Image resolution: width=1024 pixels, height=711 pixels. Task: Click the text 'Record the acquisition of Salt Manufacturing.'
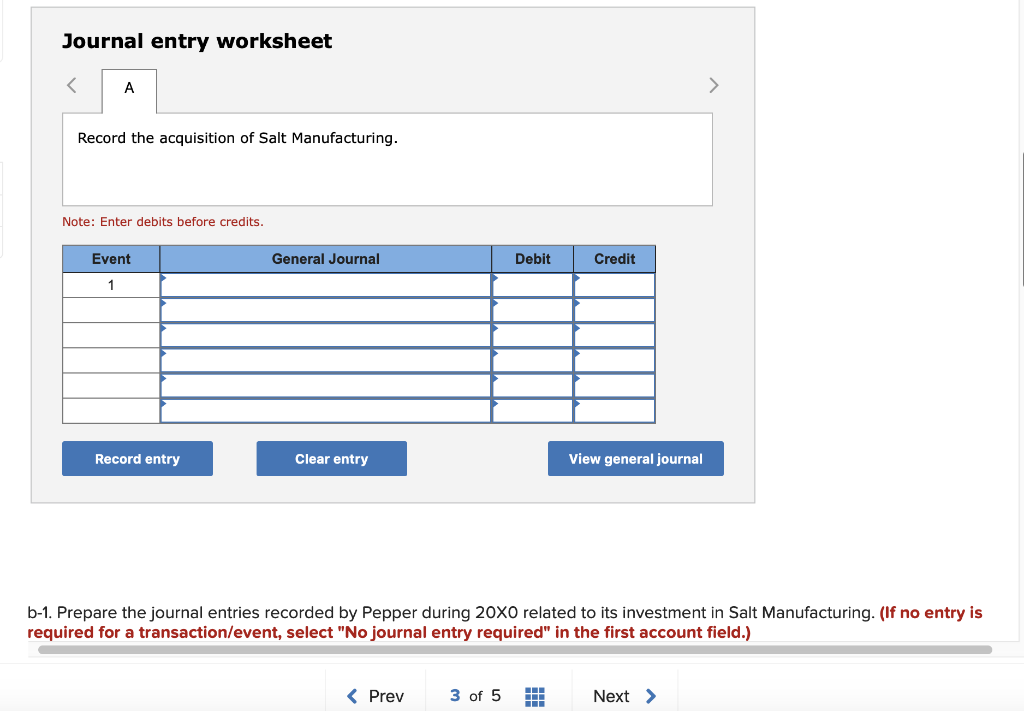(x=238, y=138)
